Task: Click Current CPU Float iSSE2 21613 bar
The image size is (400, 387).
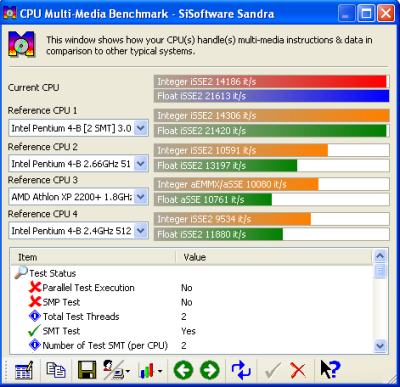Action: 271,96
